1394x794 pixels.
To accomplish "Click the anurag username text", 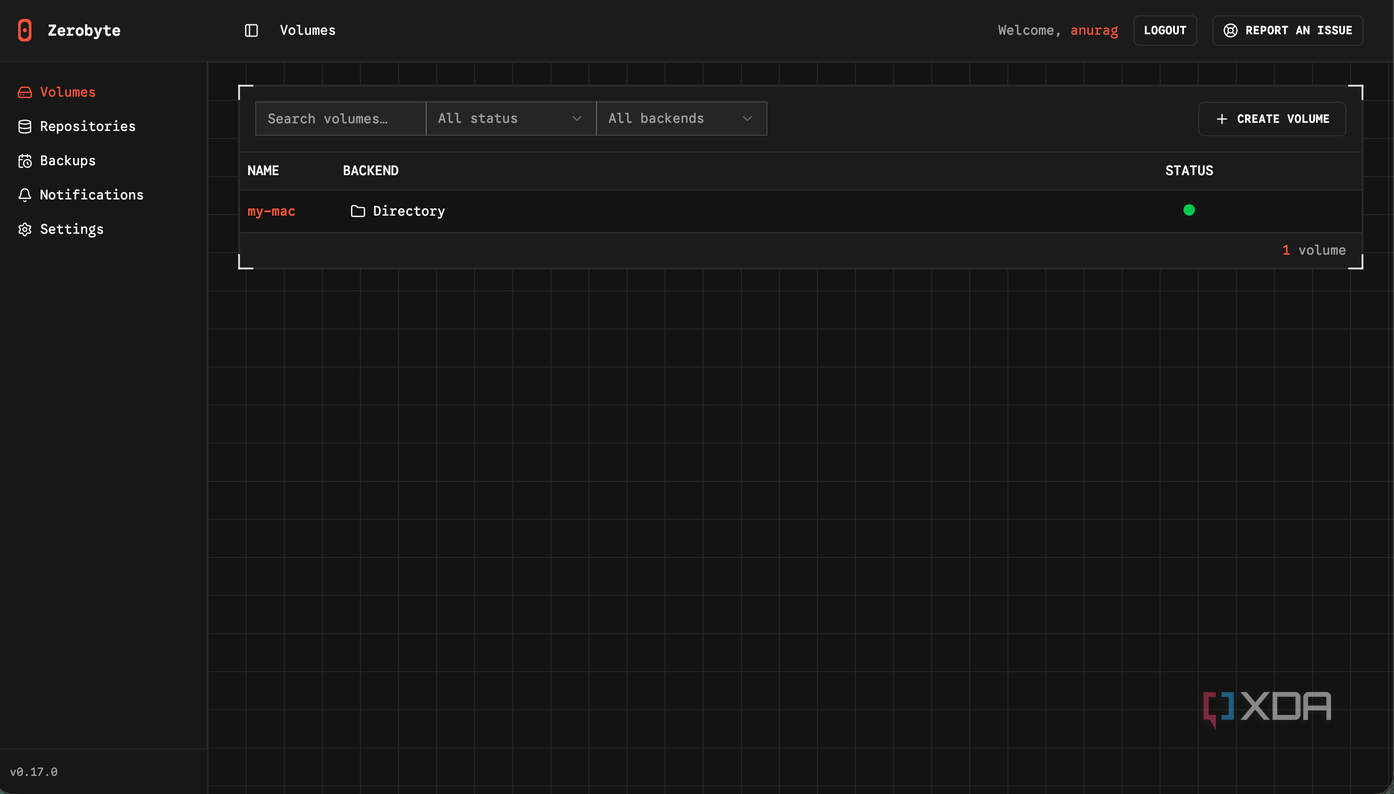I will (x=1094, y=31).
